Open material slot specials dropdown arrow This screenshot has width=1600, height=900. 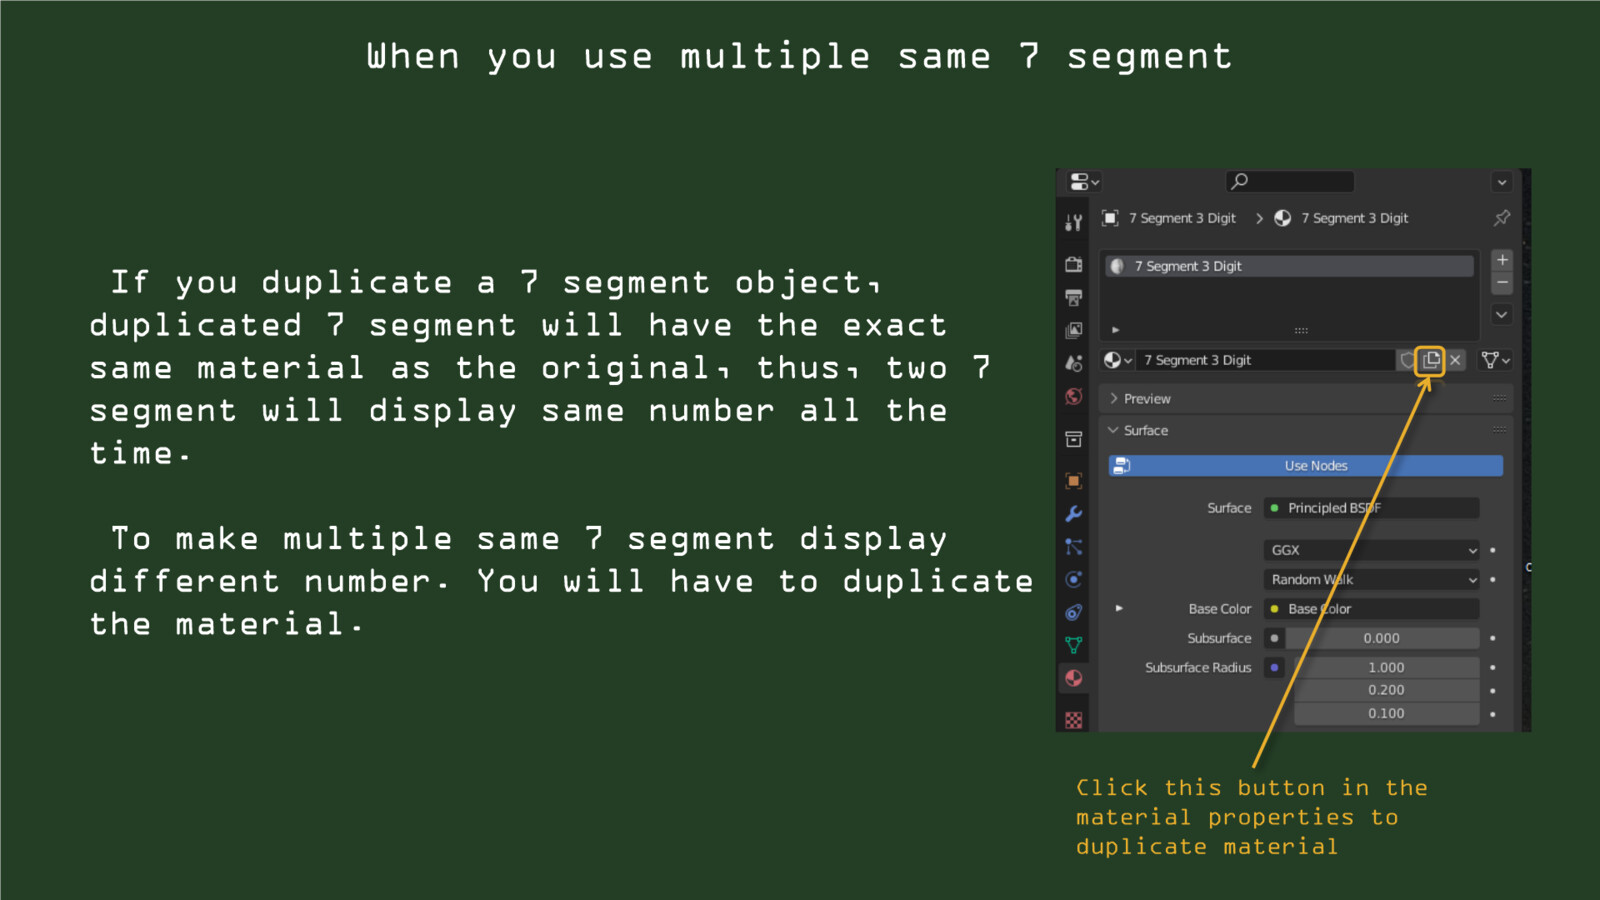click(1502, 315)
